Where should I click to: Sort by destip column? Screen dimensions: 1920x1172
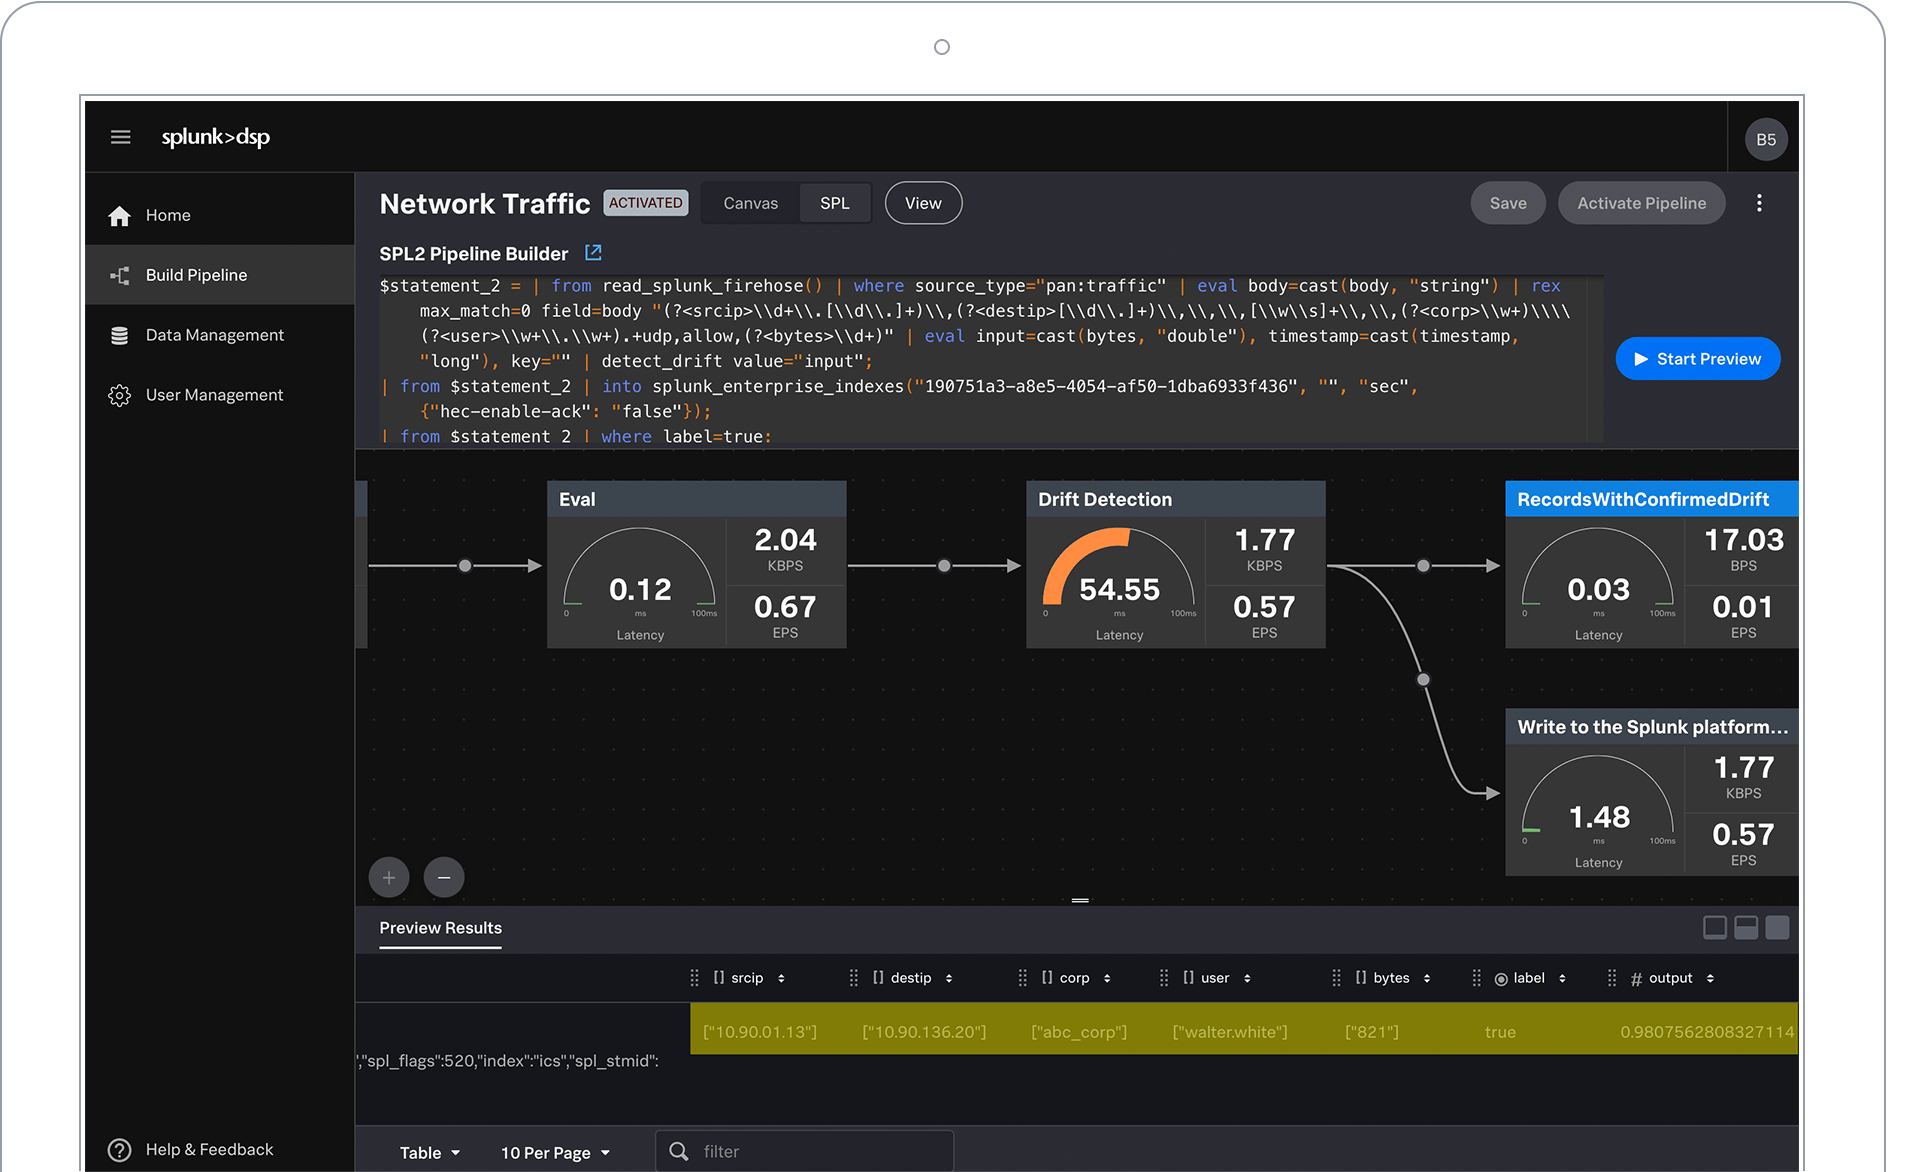[x=949, y=978]
